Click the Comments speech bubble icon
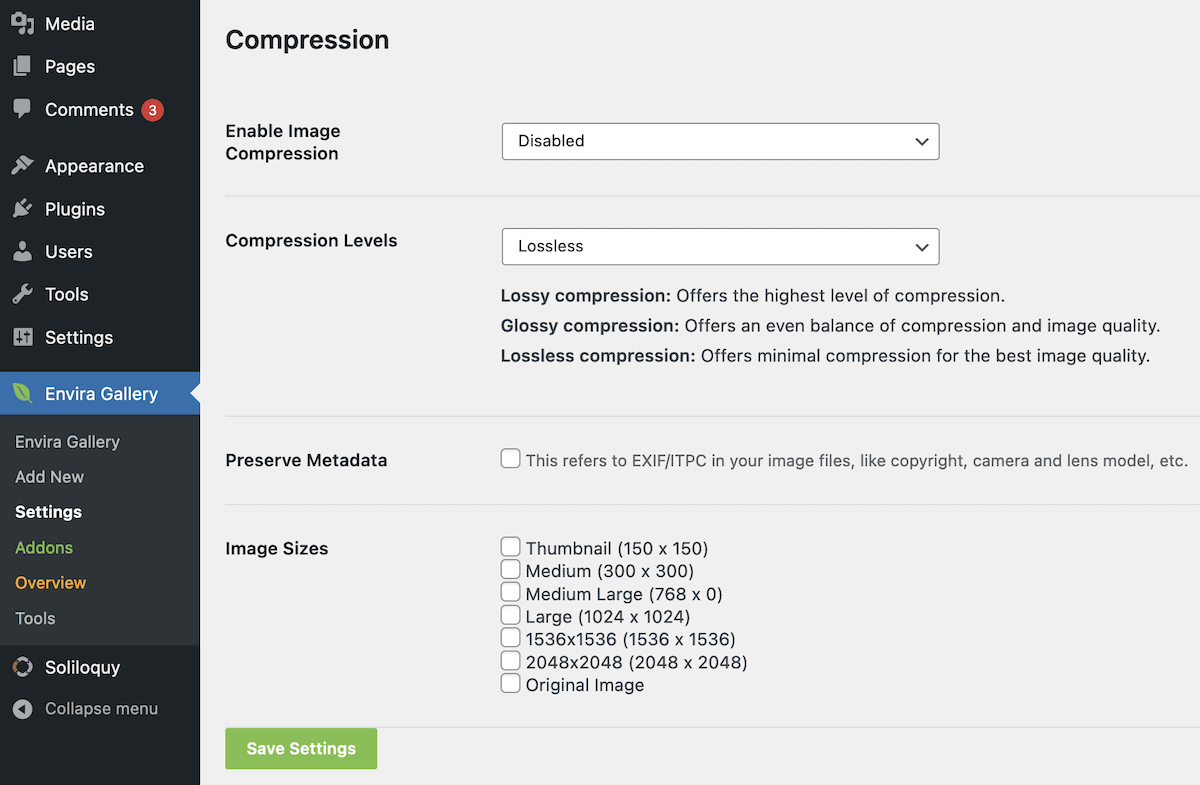 point(22,109)
